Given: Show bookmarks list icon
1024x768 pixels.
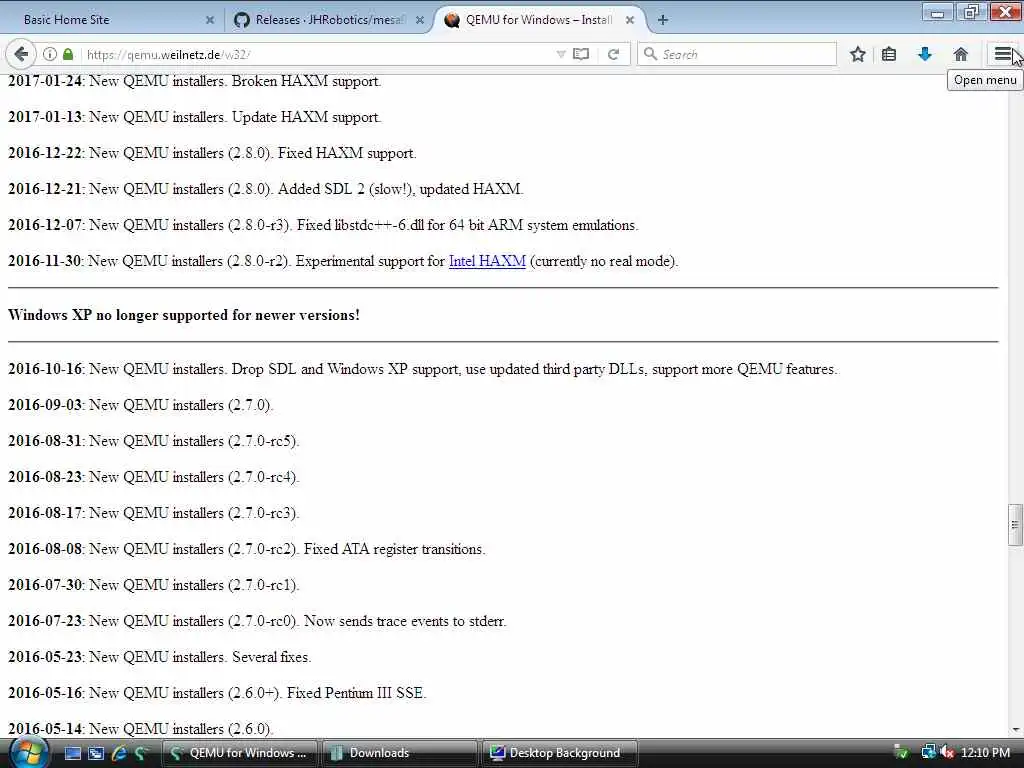Looking at the screenshot, I should point(889,54).
